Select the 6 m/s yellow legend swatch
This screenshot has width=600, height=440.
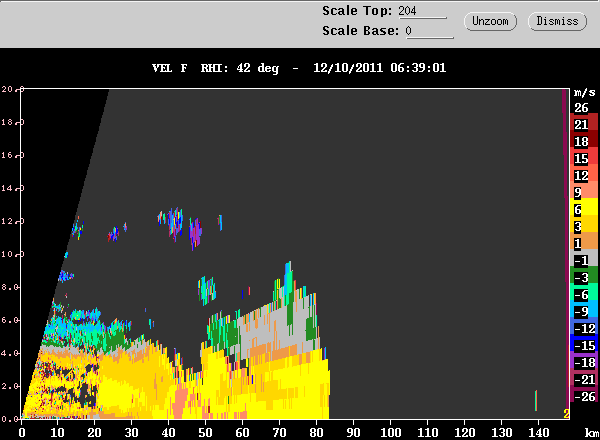click(584, 207)
